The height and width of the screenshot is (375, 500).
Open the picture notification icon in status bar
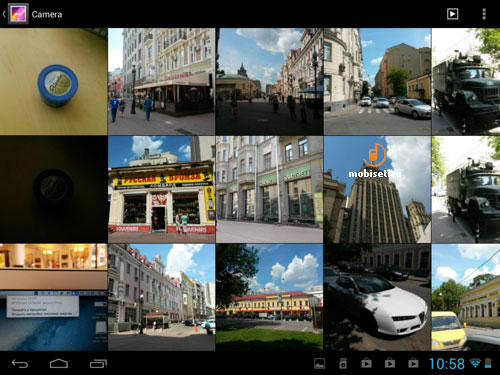coord(320,363)
